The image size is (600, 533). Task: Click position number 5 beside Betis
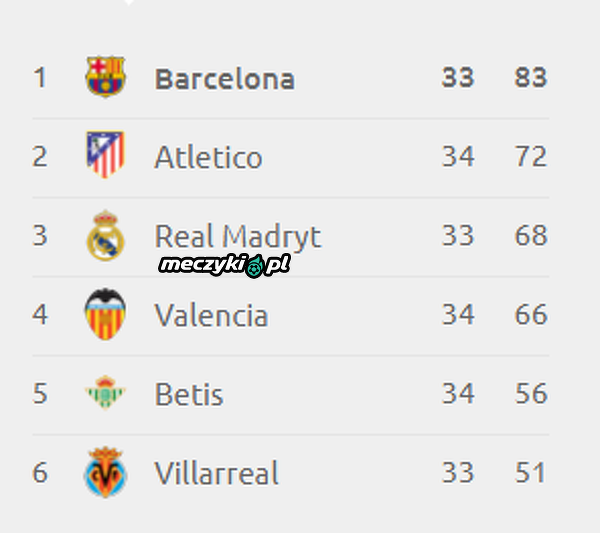[40, 393]
